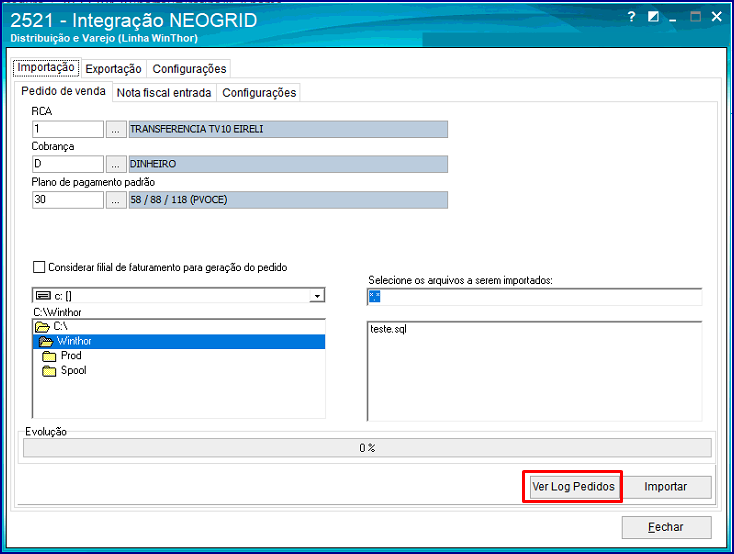Image resolution: width=734 pixels, height=554 pixels.
Task: Switch to the Importação tab
Action: click(x=46, y=67)
